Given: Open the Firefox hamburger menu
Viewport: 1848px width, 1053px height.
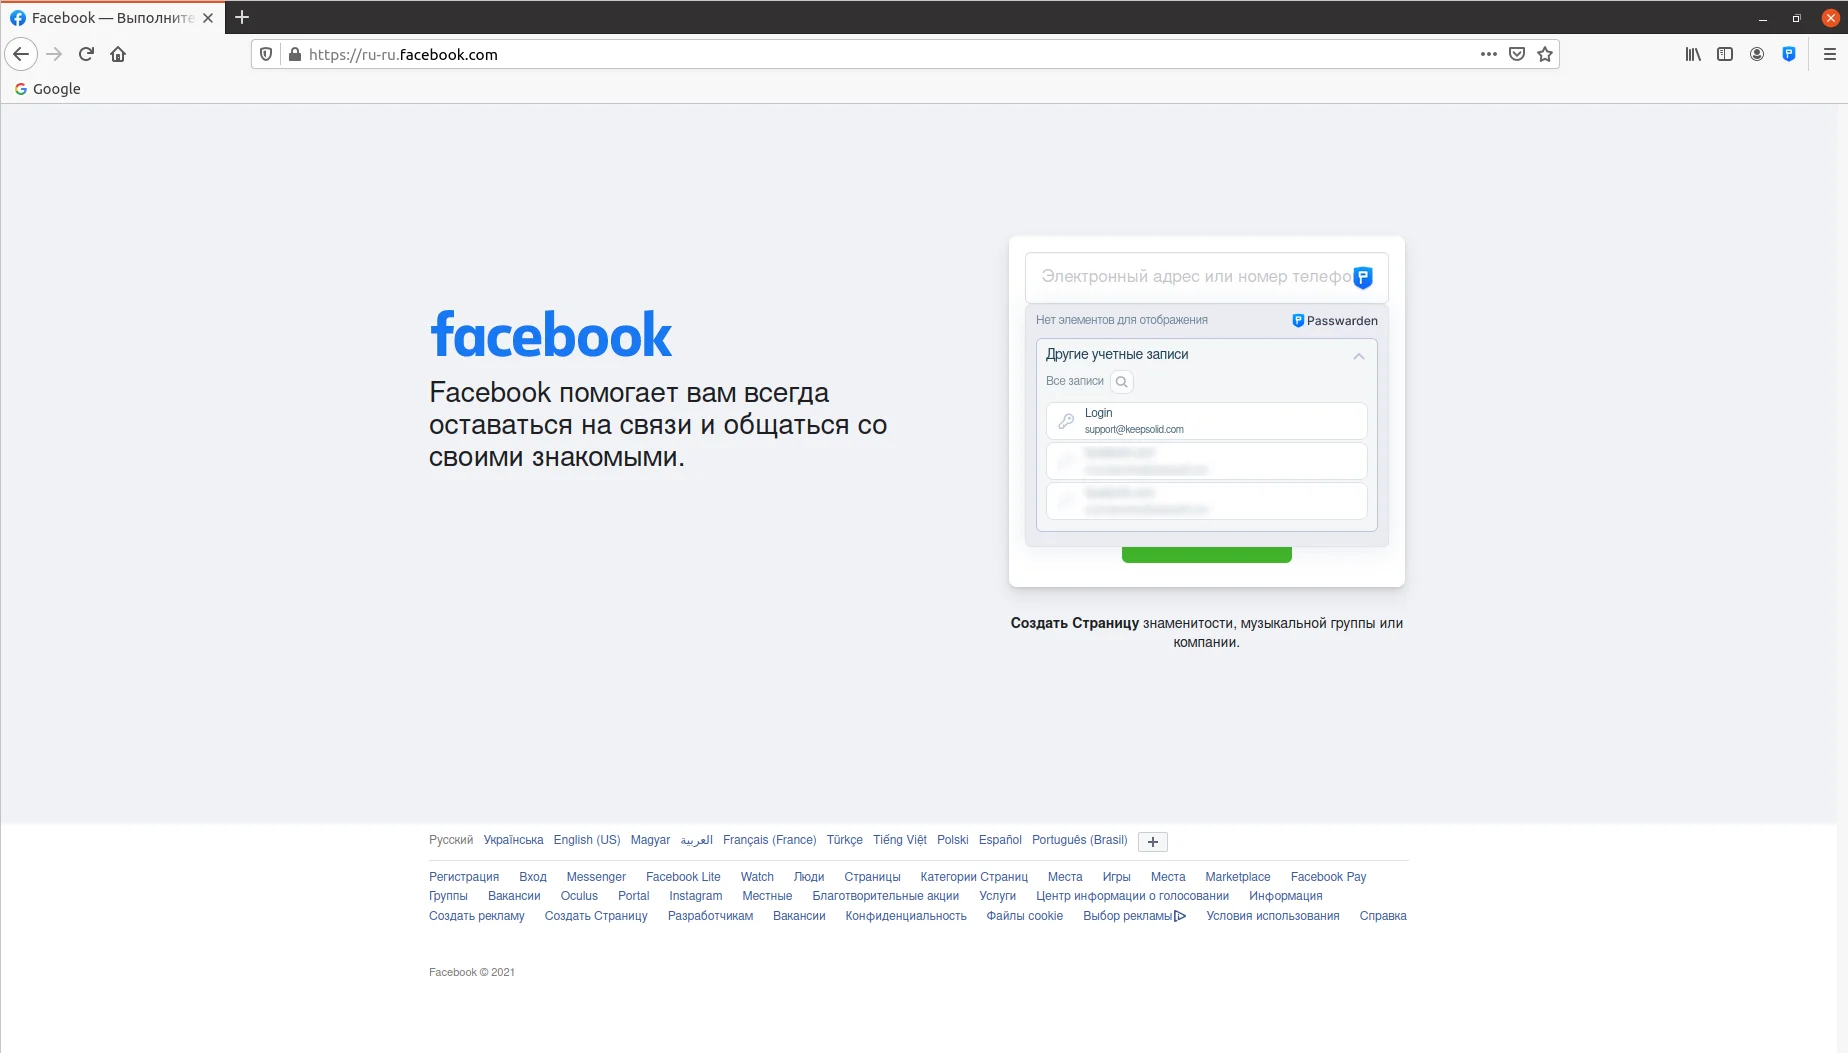Looking at the screenshot, I should (x=1830, y=54).
